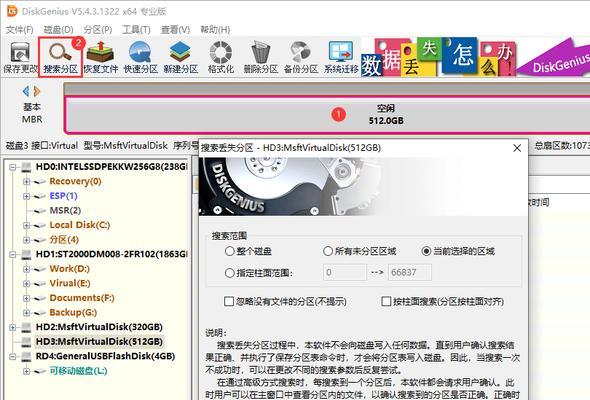
Task: Go to next disk with right arrow
Action: pos(37,91)
